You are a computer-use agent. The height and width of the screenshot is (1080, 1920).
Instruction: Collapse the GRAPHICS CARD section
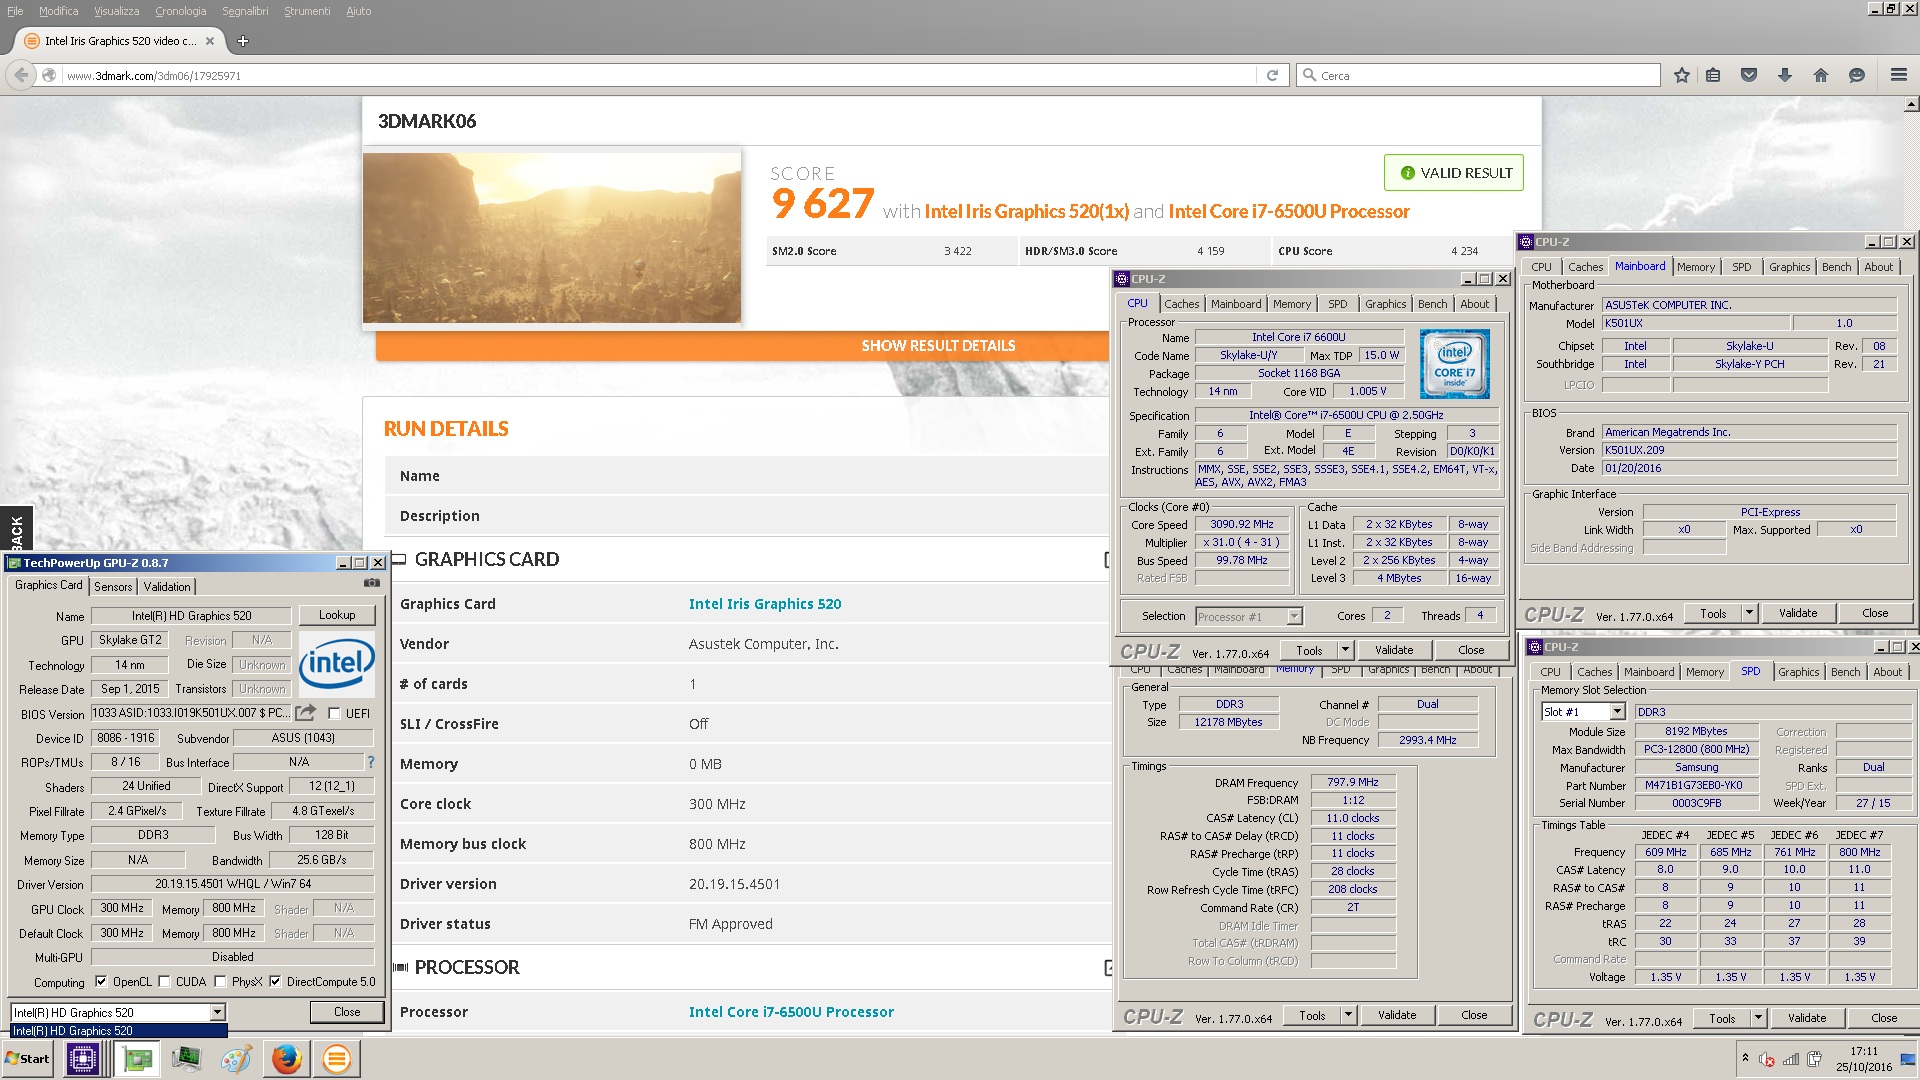tap(1107, 560)
